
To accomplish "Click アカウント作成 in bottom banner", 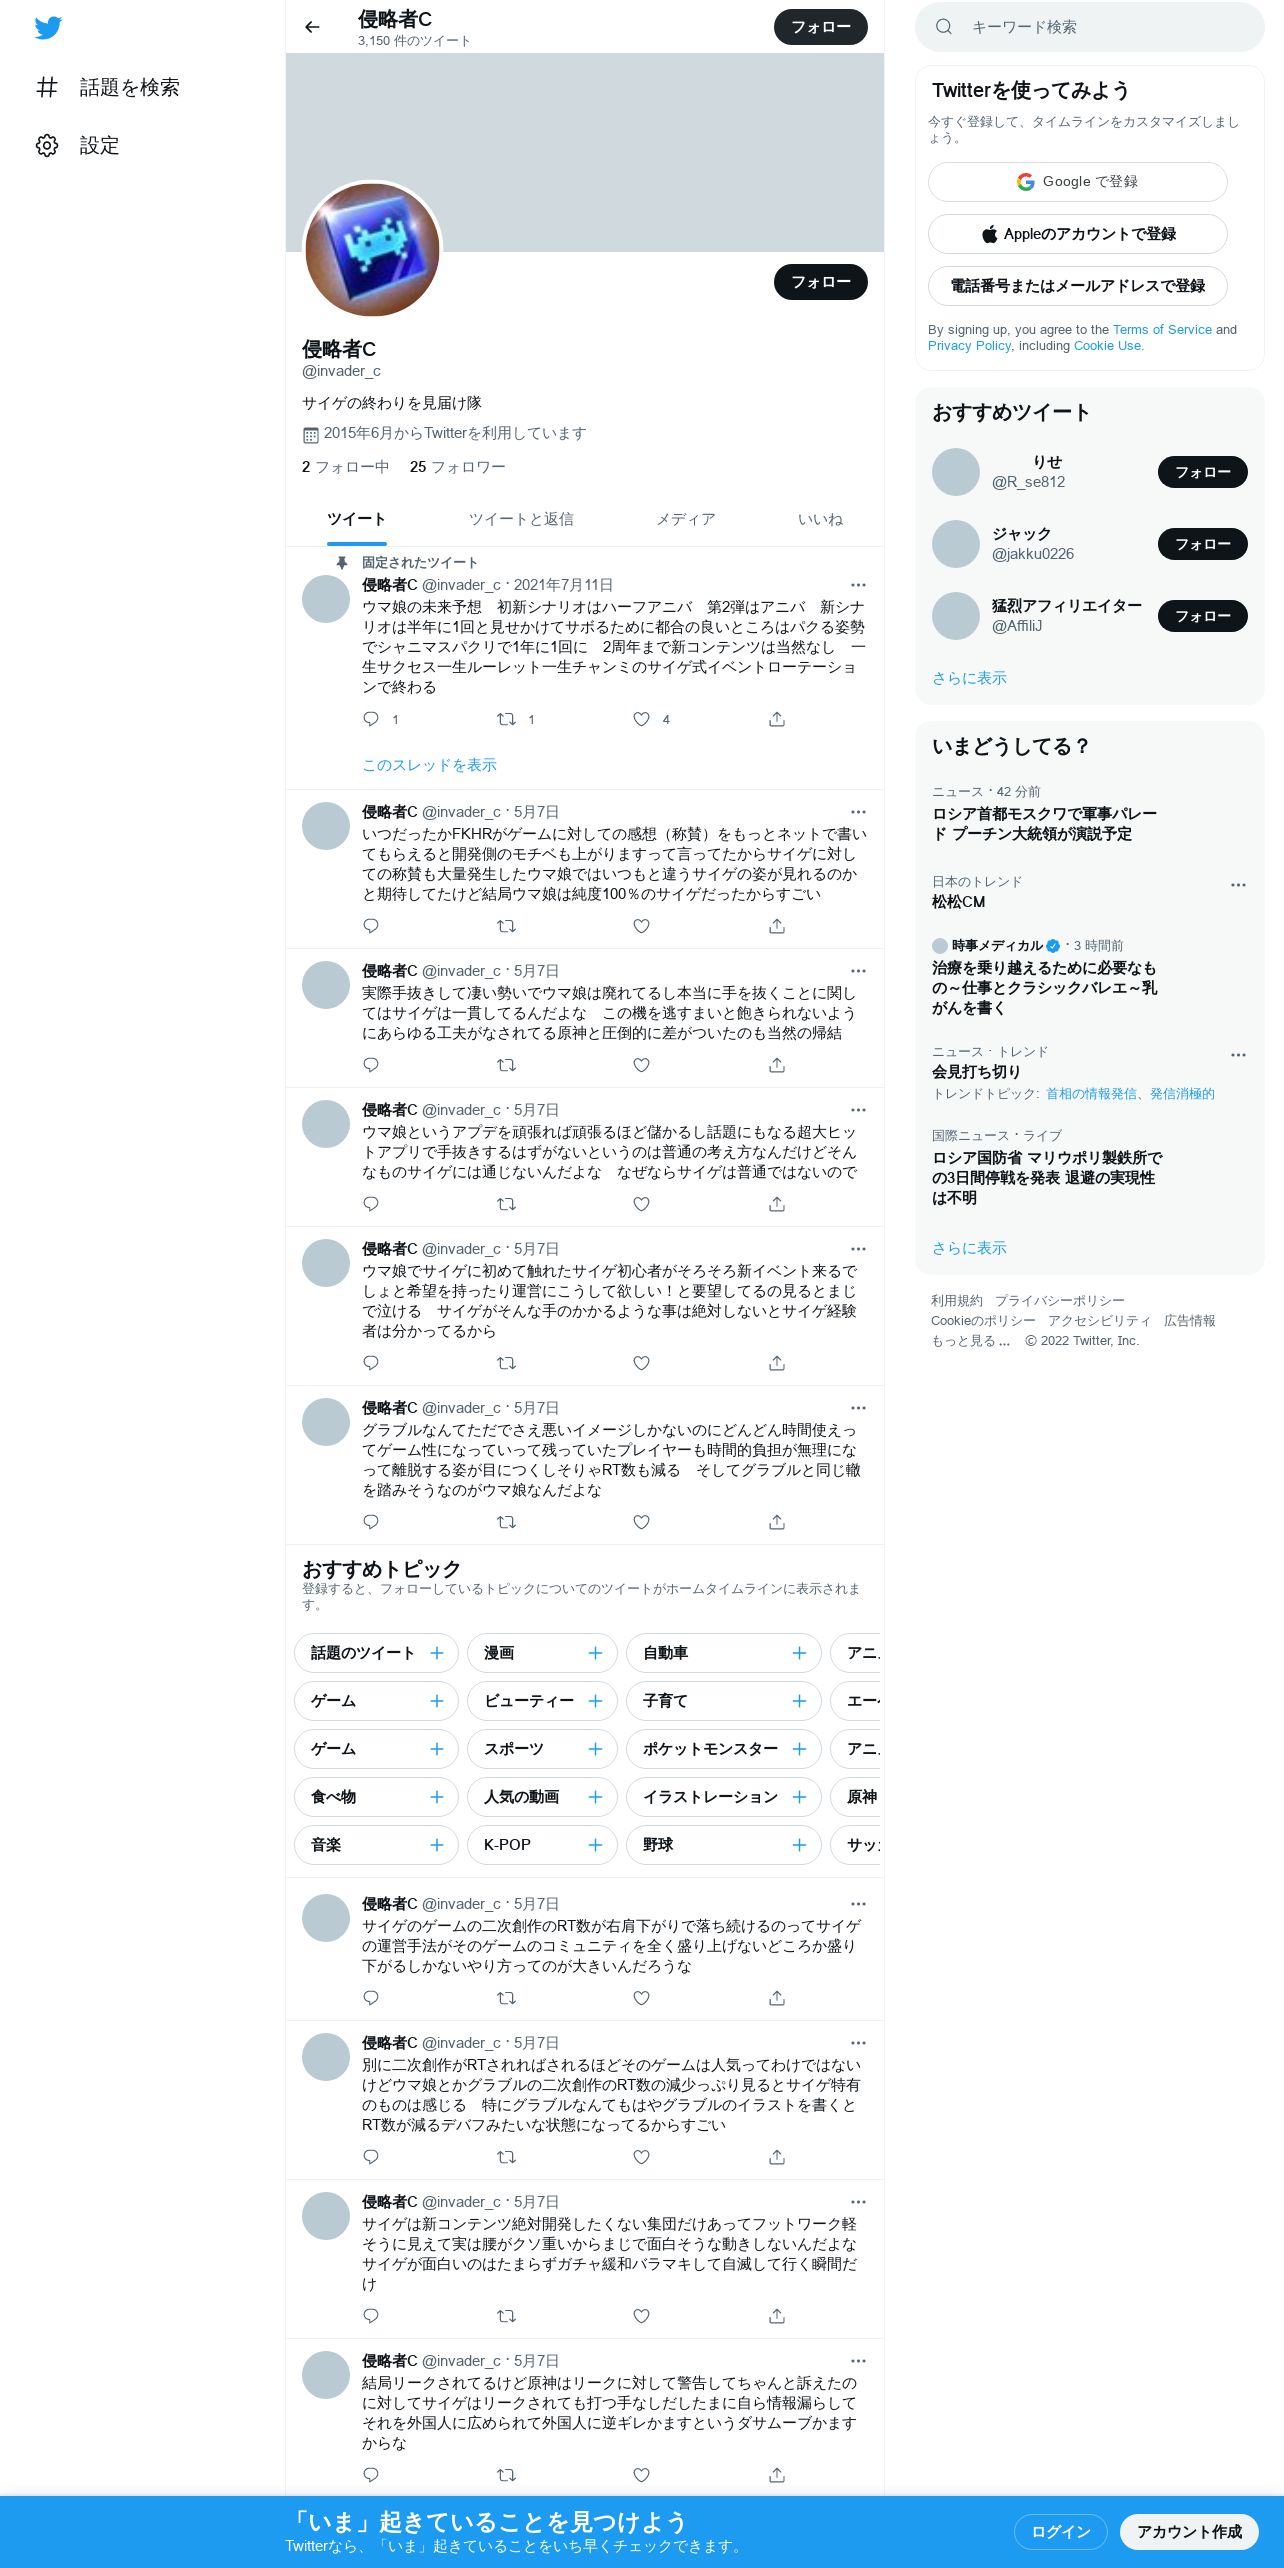I will point(1189,2531).
